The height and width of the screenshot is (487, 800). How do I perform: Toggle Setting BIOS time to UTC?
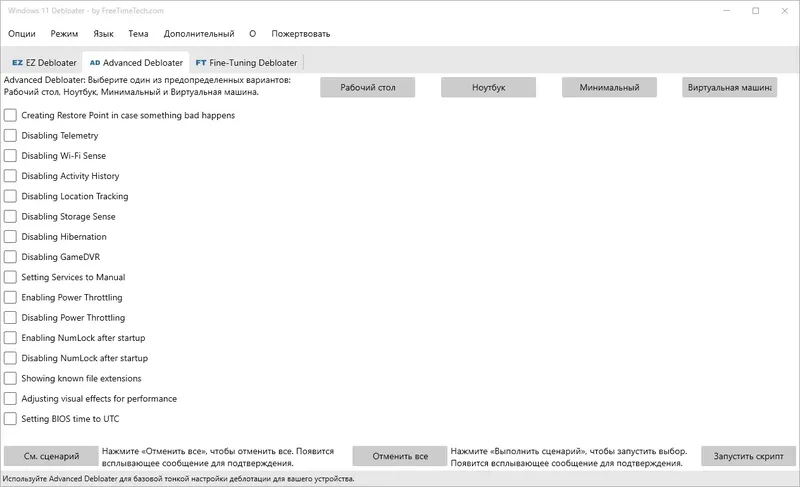coord(10,419)
